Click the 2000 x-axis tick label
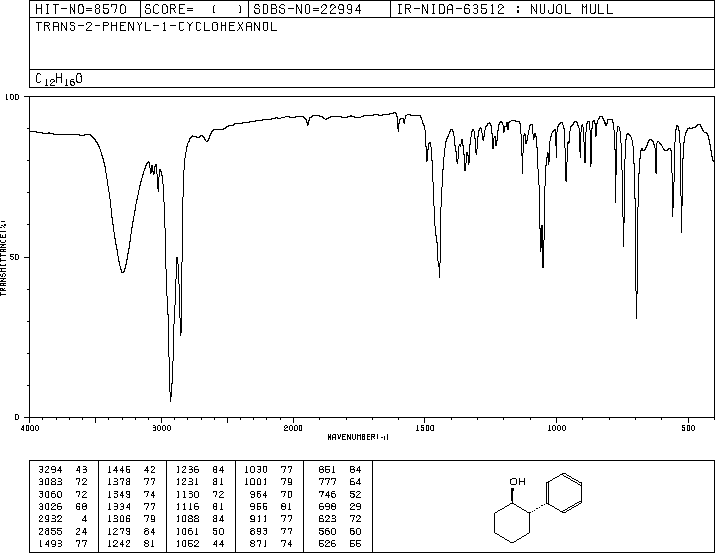The image size is (715, 553). [293, 428]
